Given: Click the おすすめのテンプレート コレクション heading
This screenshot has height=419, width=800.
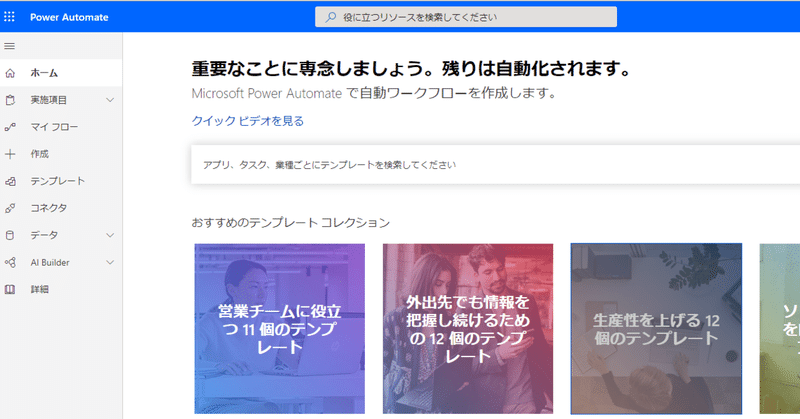Looking at the screenshot, I should 290,223.
